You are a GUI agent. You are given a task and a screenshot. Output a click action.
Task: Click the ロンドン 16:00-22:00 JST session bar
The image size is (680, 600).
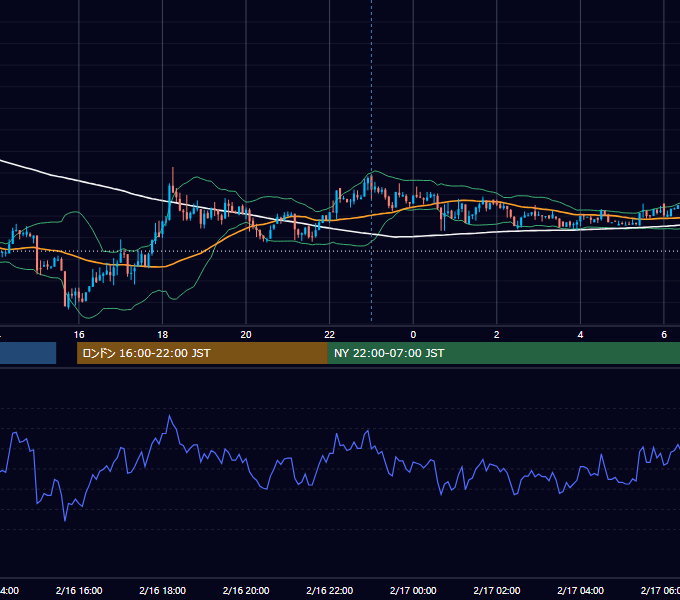click(202, 353)
